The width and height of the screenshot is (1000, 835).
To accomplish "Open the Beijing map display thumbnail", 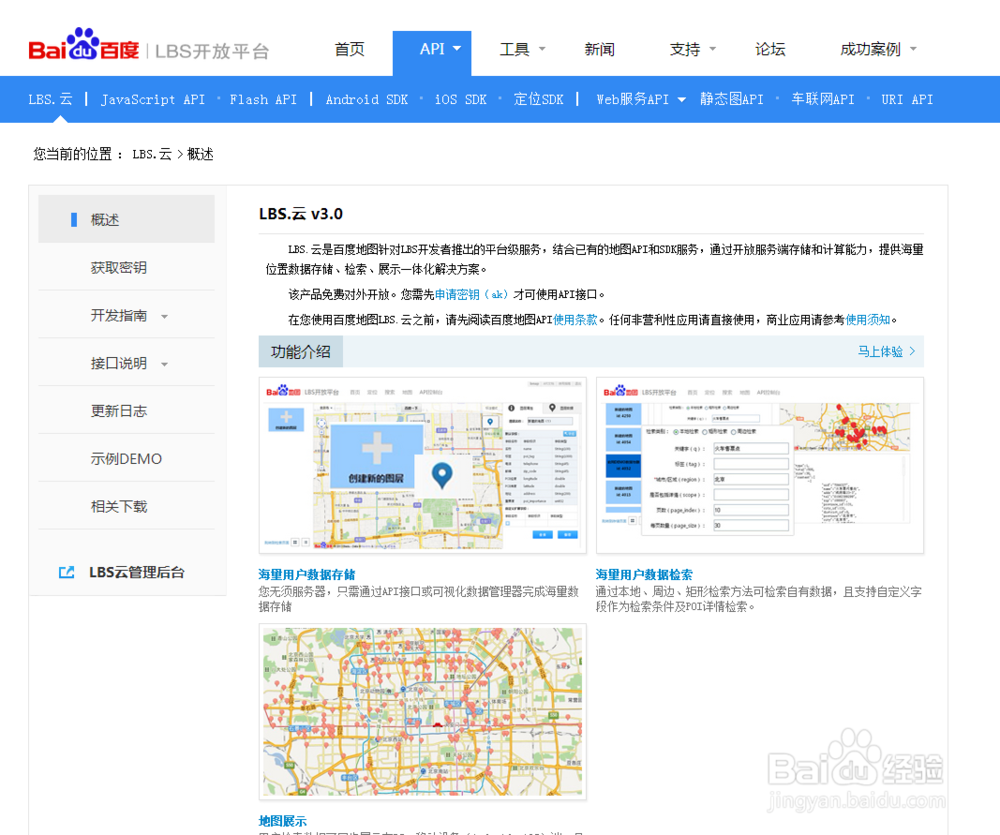I will point(423,712).
